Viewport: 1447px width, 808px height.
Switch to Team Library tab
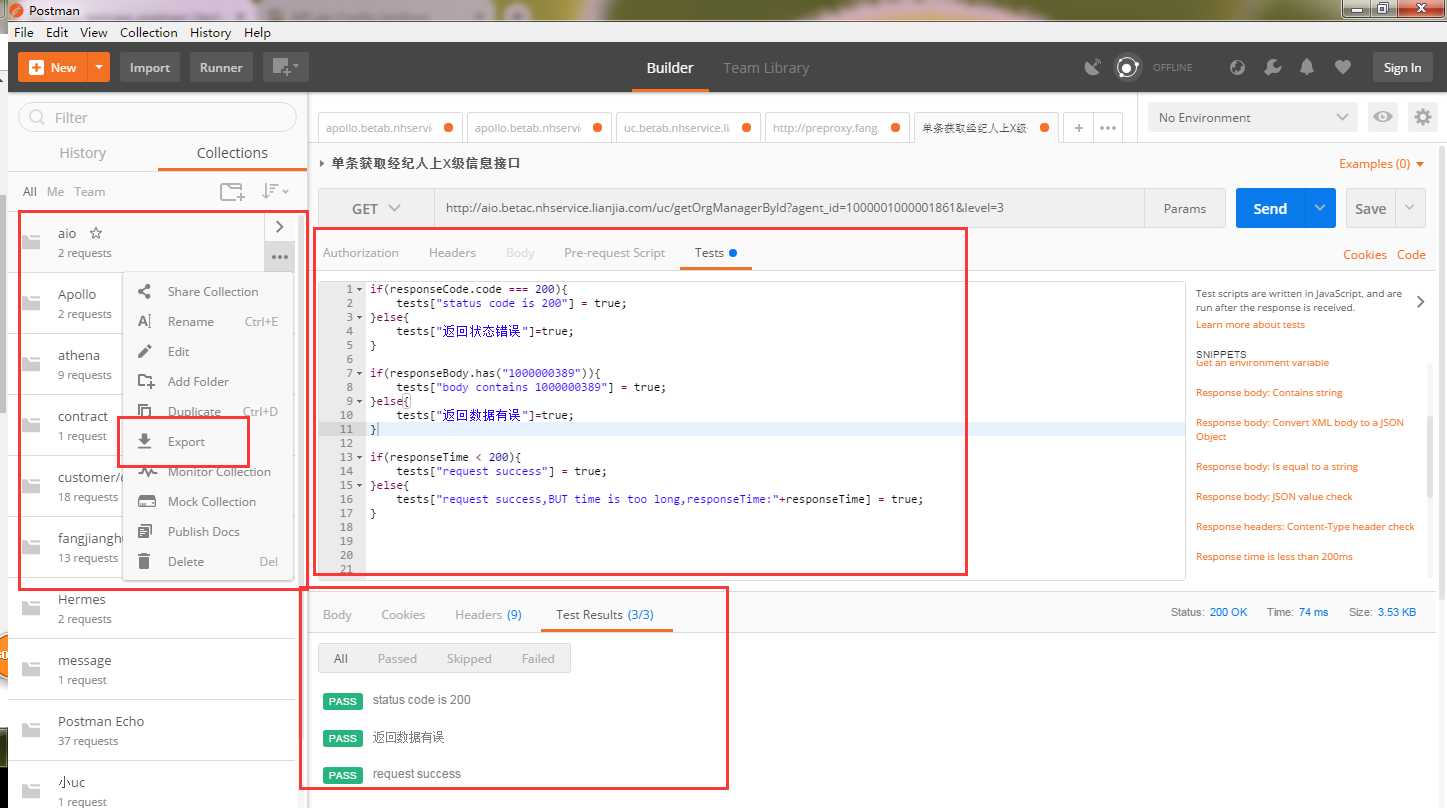(766, 68)
